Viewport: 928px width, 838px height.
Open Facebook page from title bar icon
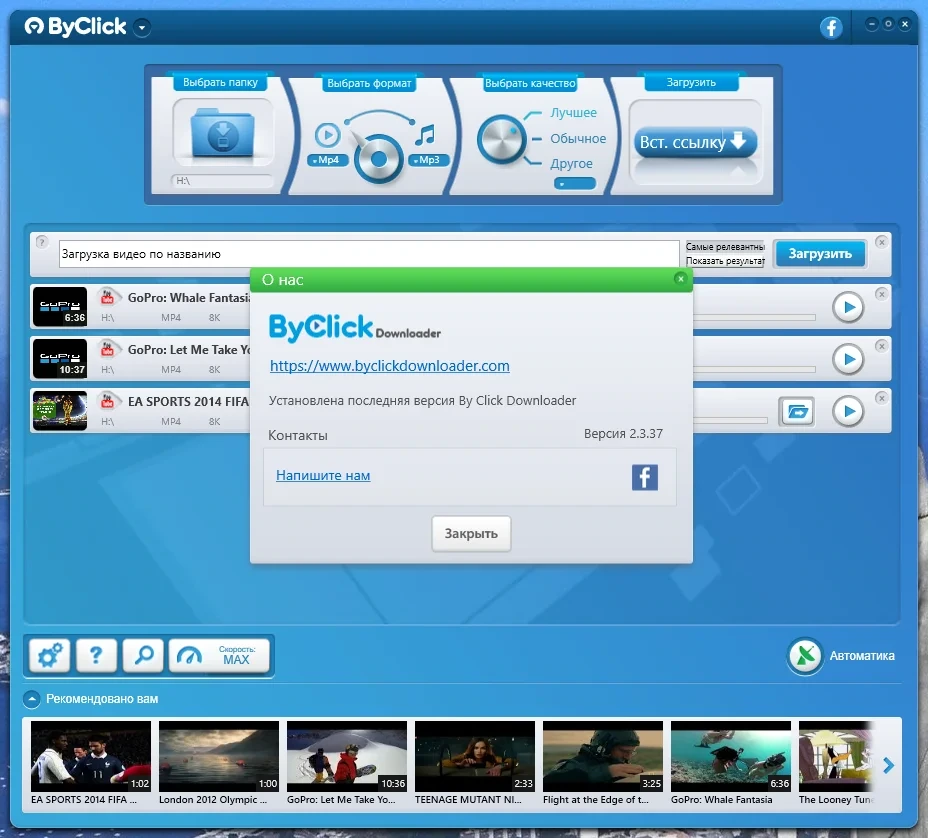click(831, 27)
